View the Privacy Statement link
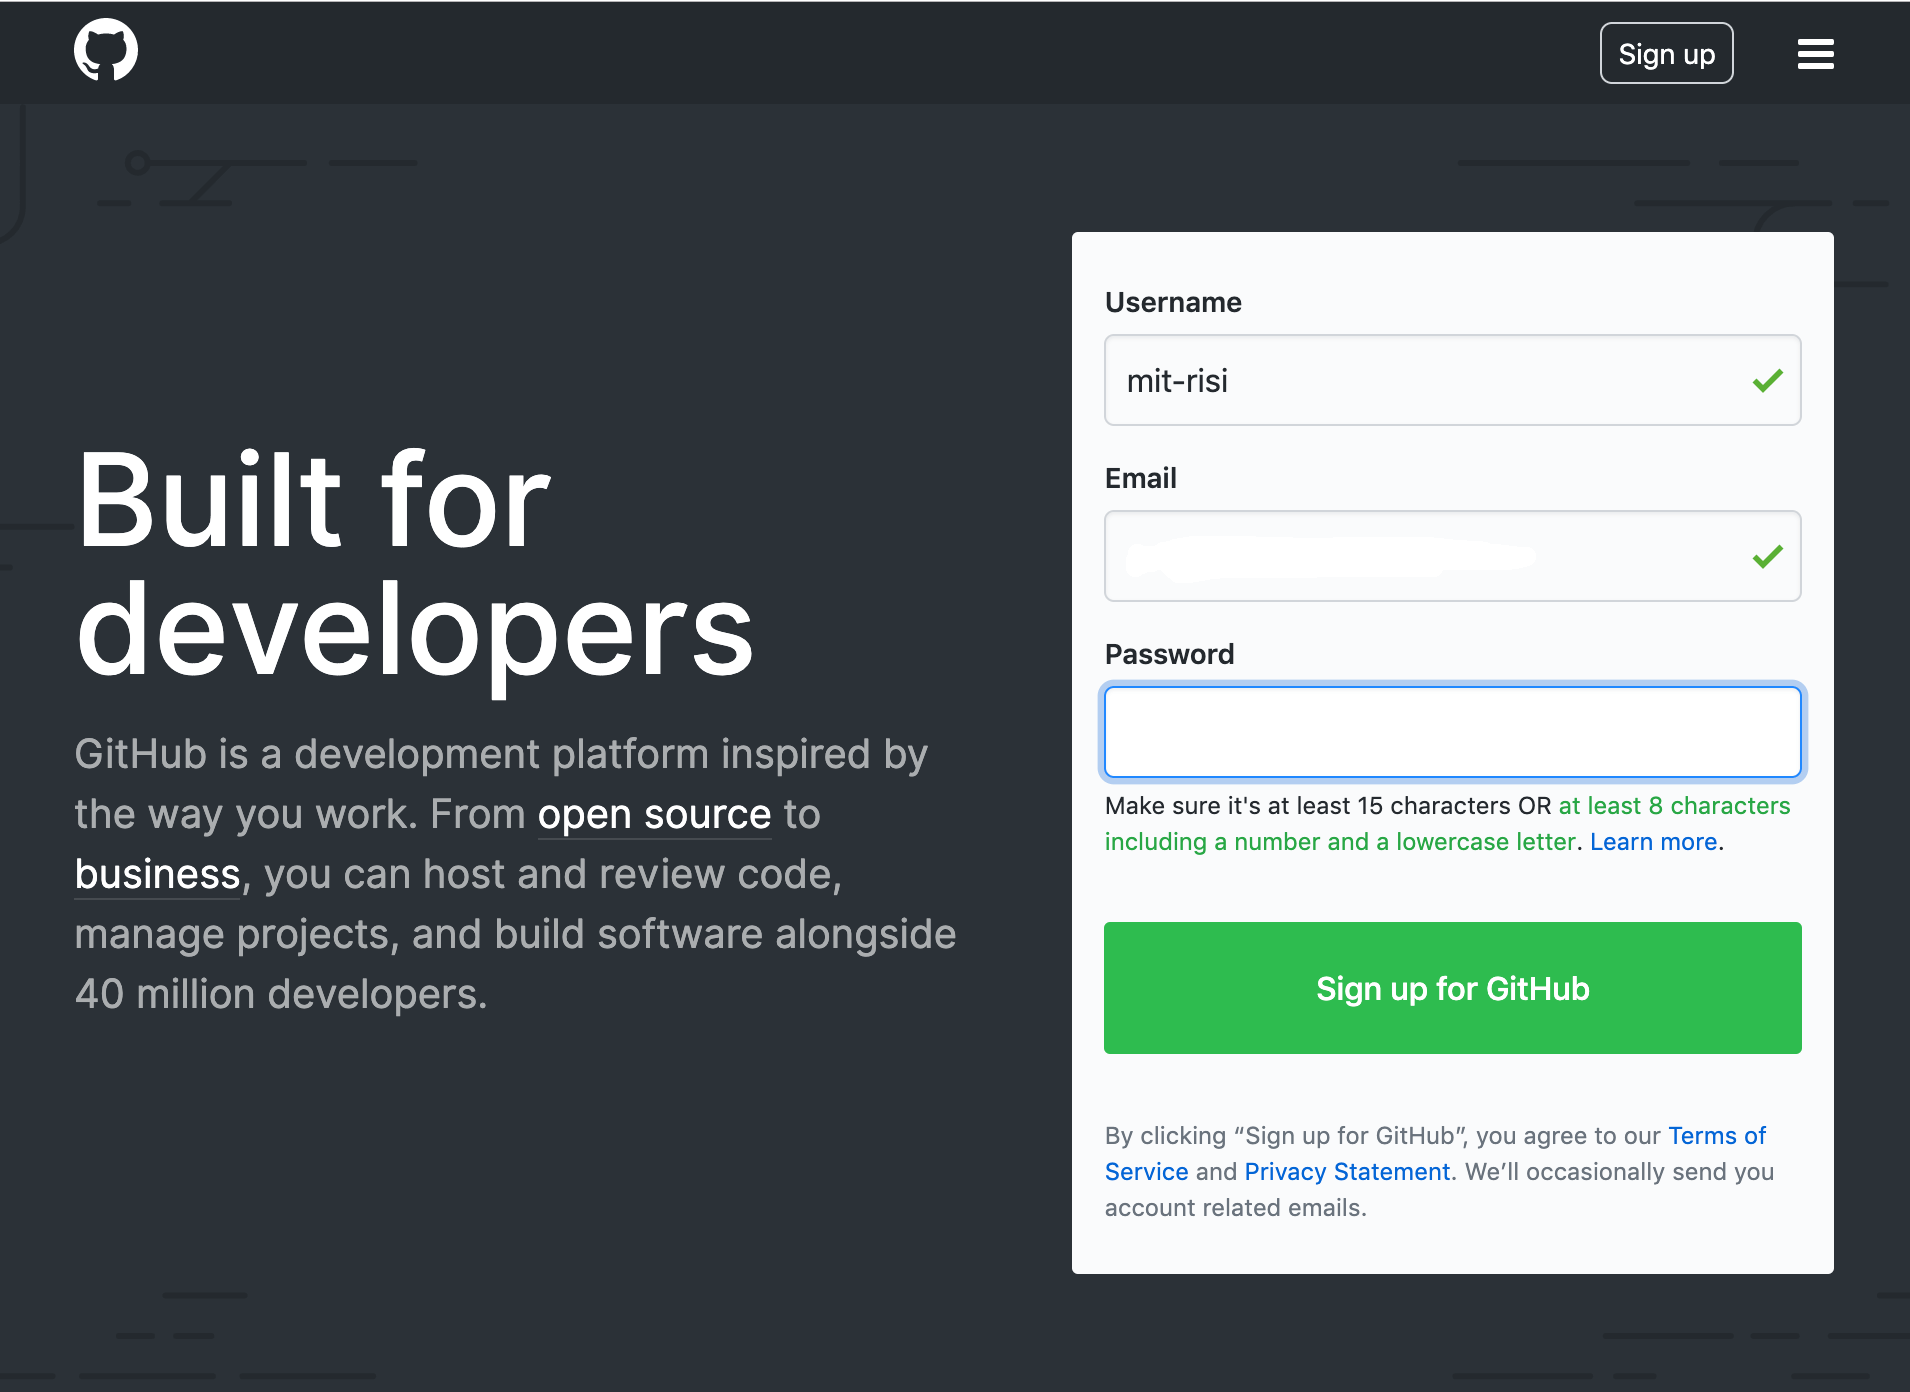 1345,1171
